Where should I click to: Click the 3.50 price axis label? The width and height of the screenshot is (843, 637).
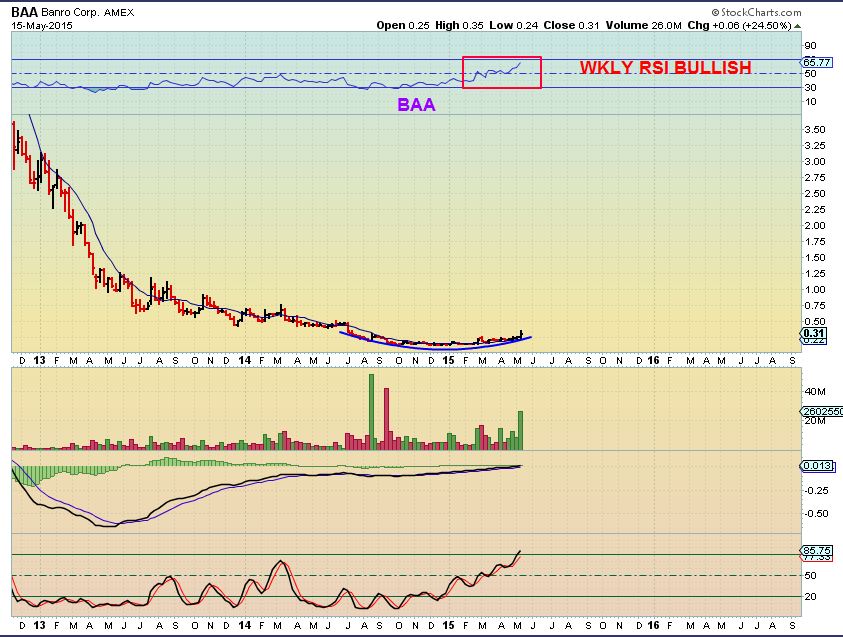[x=815, y=130]
